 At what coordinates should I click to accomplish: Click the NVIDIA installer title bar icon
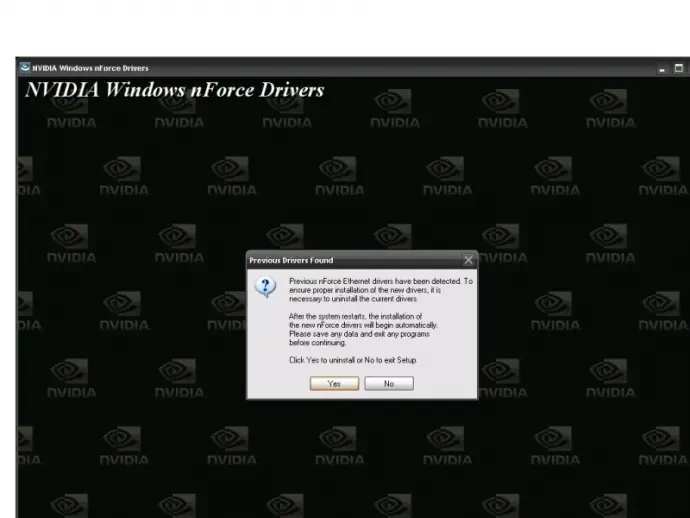pos(25,67)
